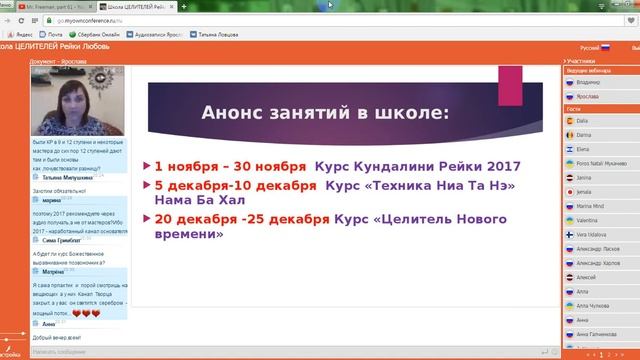
Task: Select guest Valentina
Action: coord(602,220)
